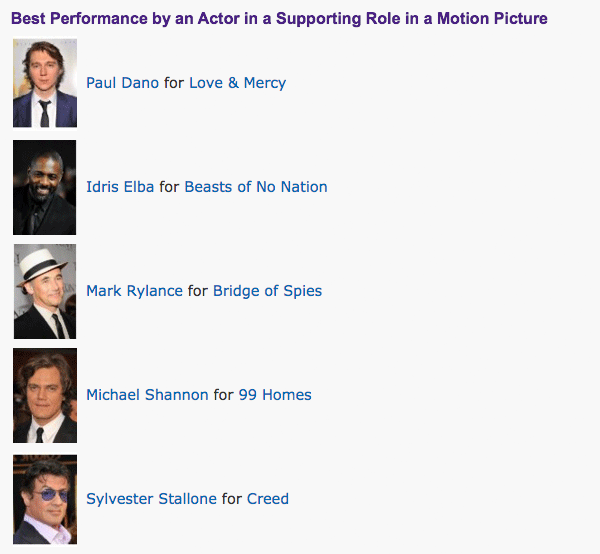Click the word "for" before Bridge of Spies
This screenshot has height=554, width=600.
click(198, 291)
